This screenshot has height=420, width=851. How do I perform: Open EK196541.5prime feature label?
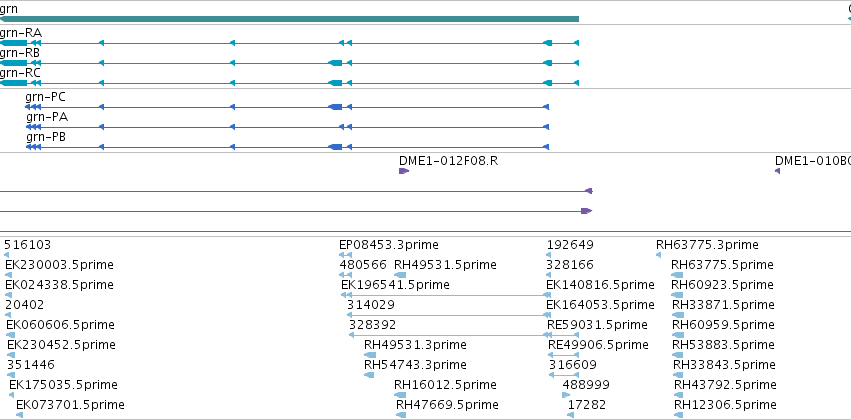396,285
